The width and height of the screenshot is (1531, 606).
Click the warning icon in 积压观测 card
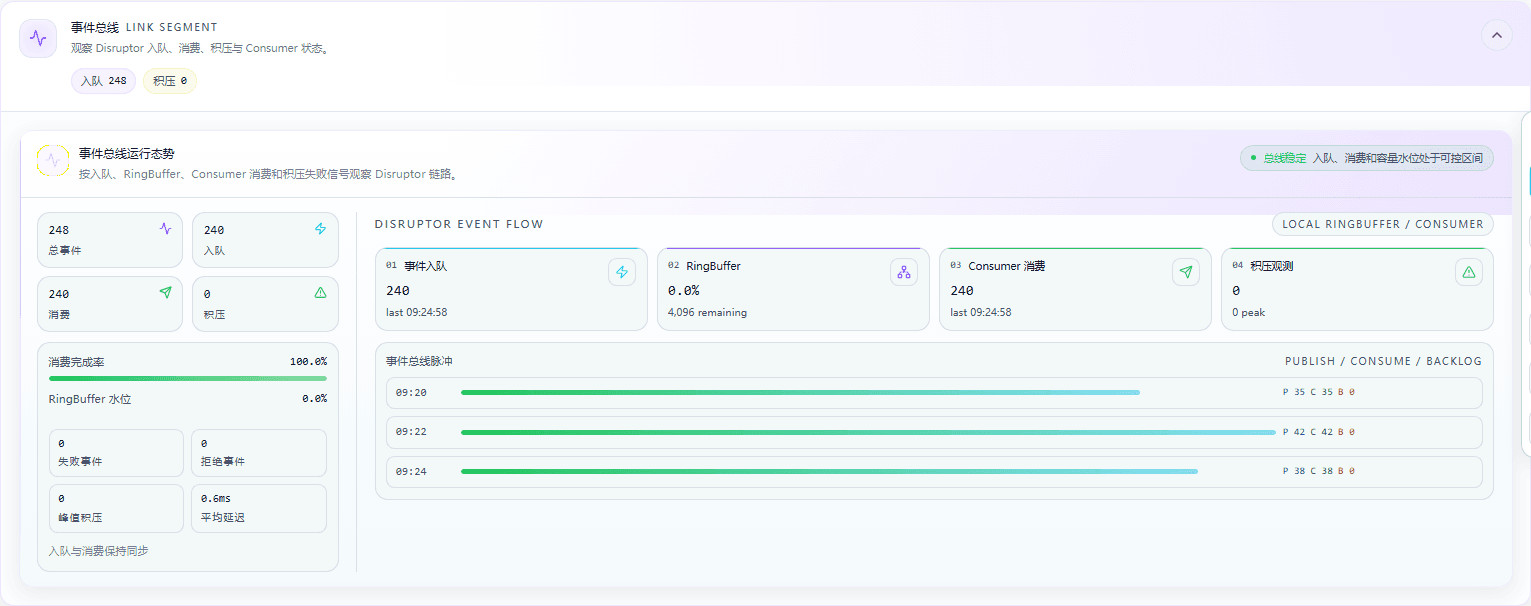1469,272
